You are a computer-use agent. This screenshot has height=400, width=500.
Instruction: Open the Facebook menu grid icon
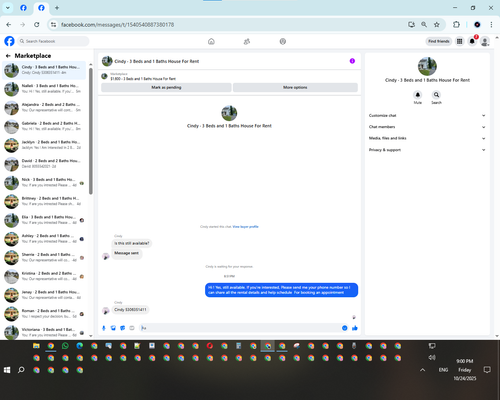pos(459,41)
